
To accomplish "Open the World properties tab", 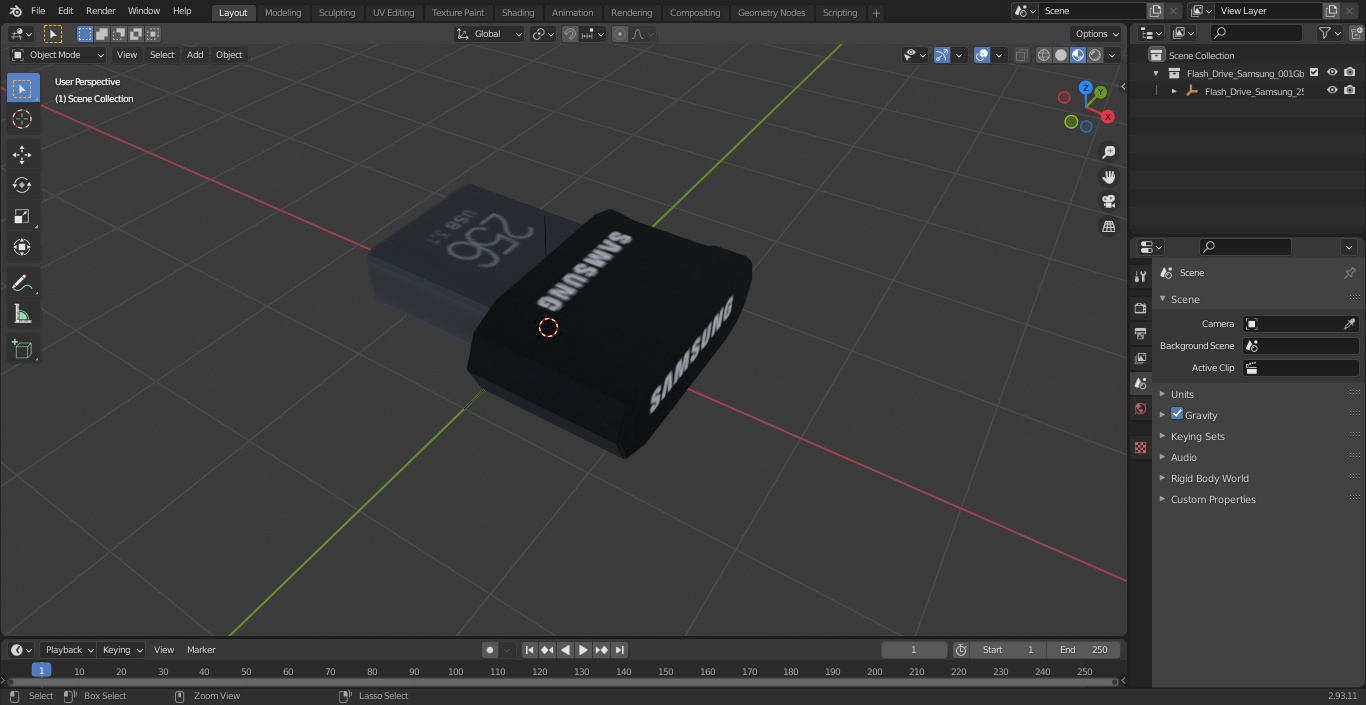I will pyautogui.click(x=1140, y=408).
